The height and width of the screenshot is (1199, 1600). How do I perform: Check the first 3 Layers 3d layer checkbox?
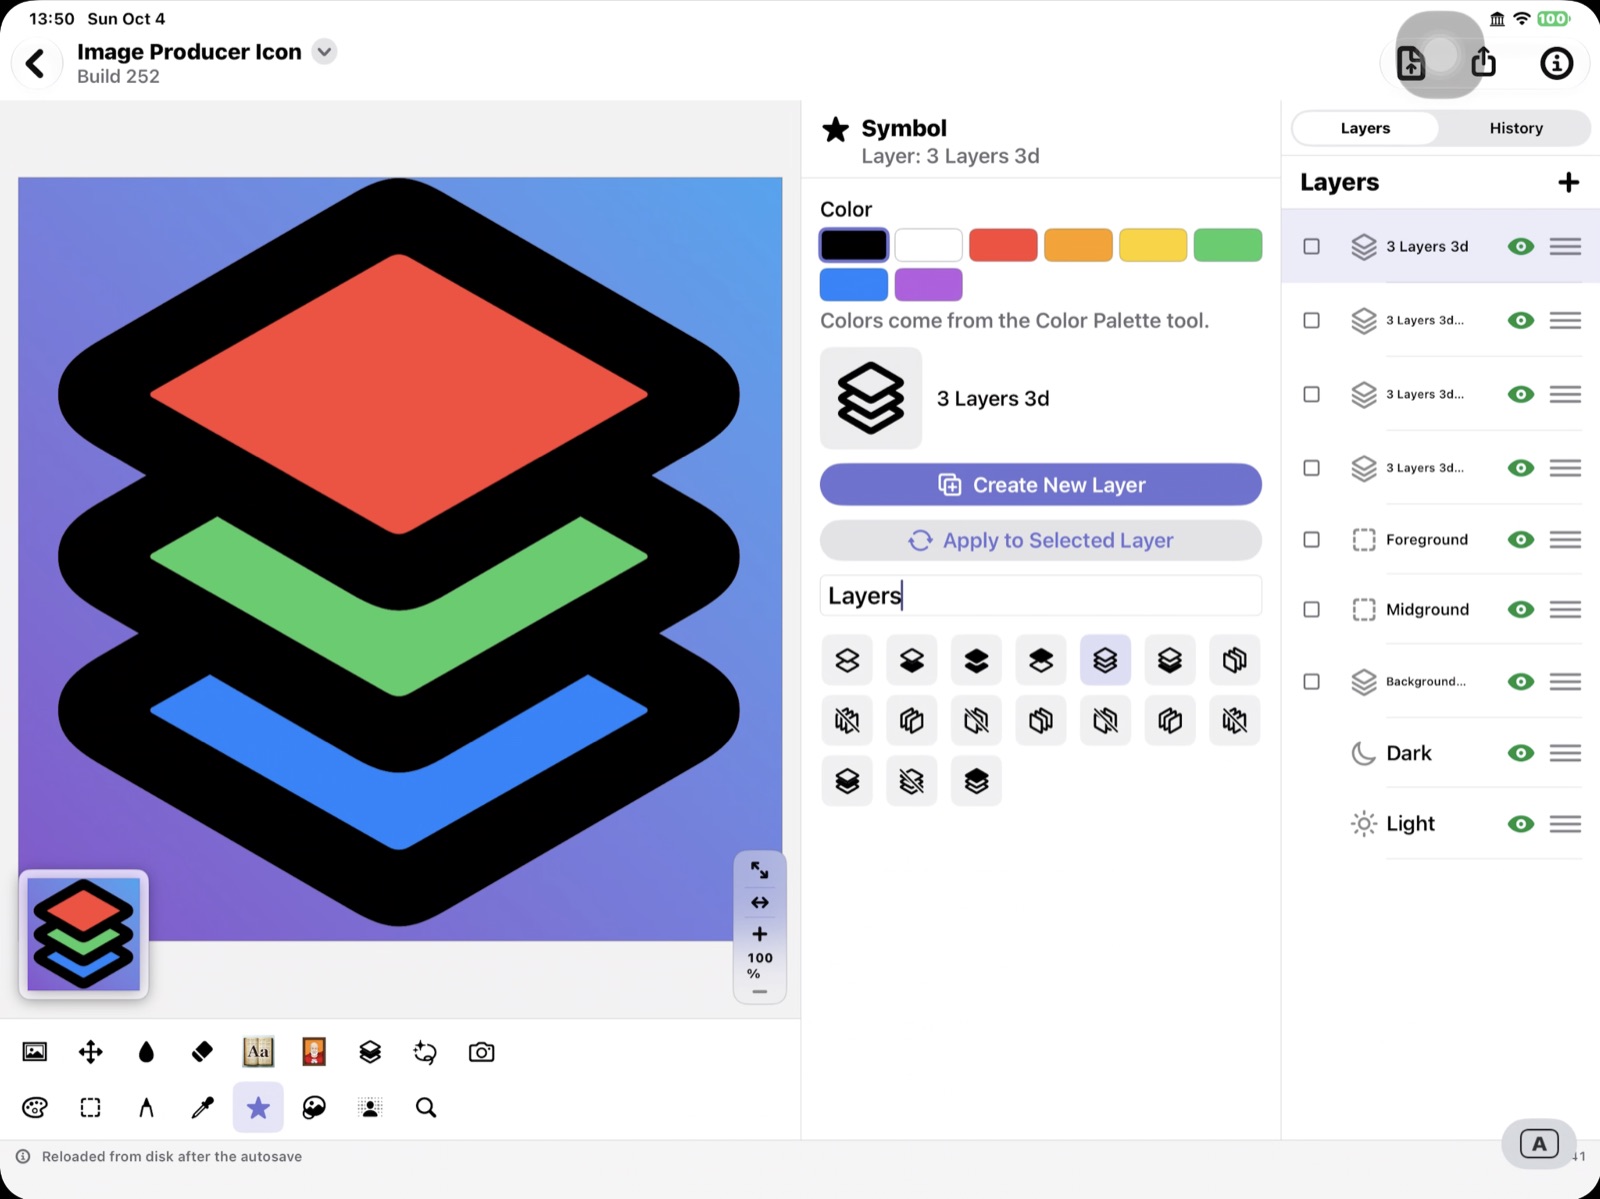coord(1312,246)
